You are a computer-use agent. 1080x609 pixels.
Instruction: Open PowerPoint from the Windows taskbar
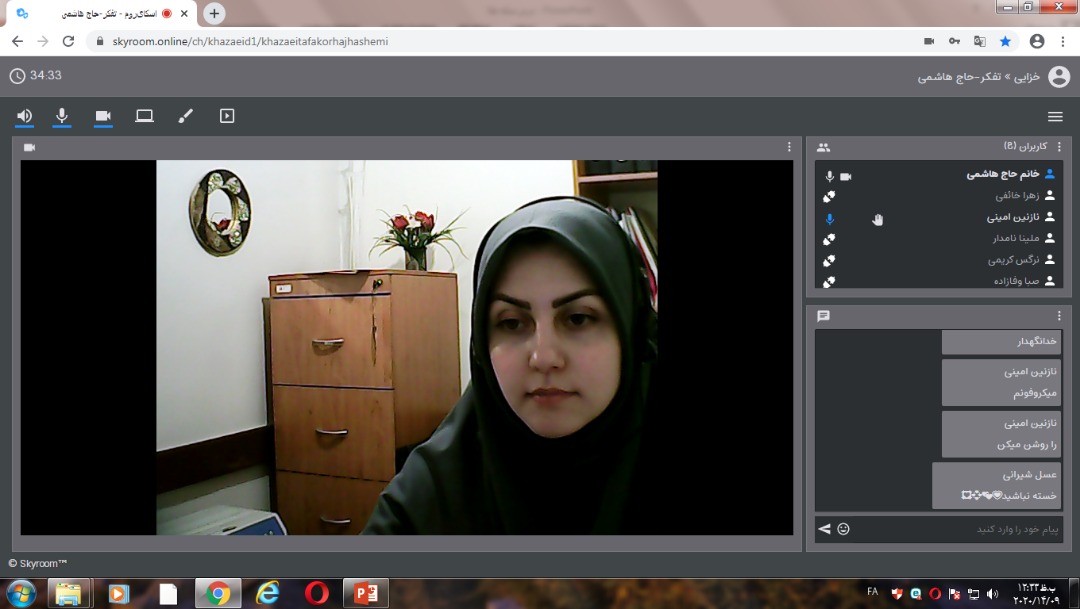click(365, 593)
